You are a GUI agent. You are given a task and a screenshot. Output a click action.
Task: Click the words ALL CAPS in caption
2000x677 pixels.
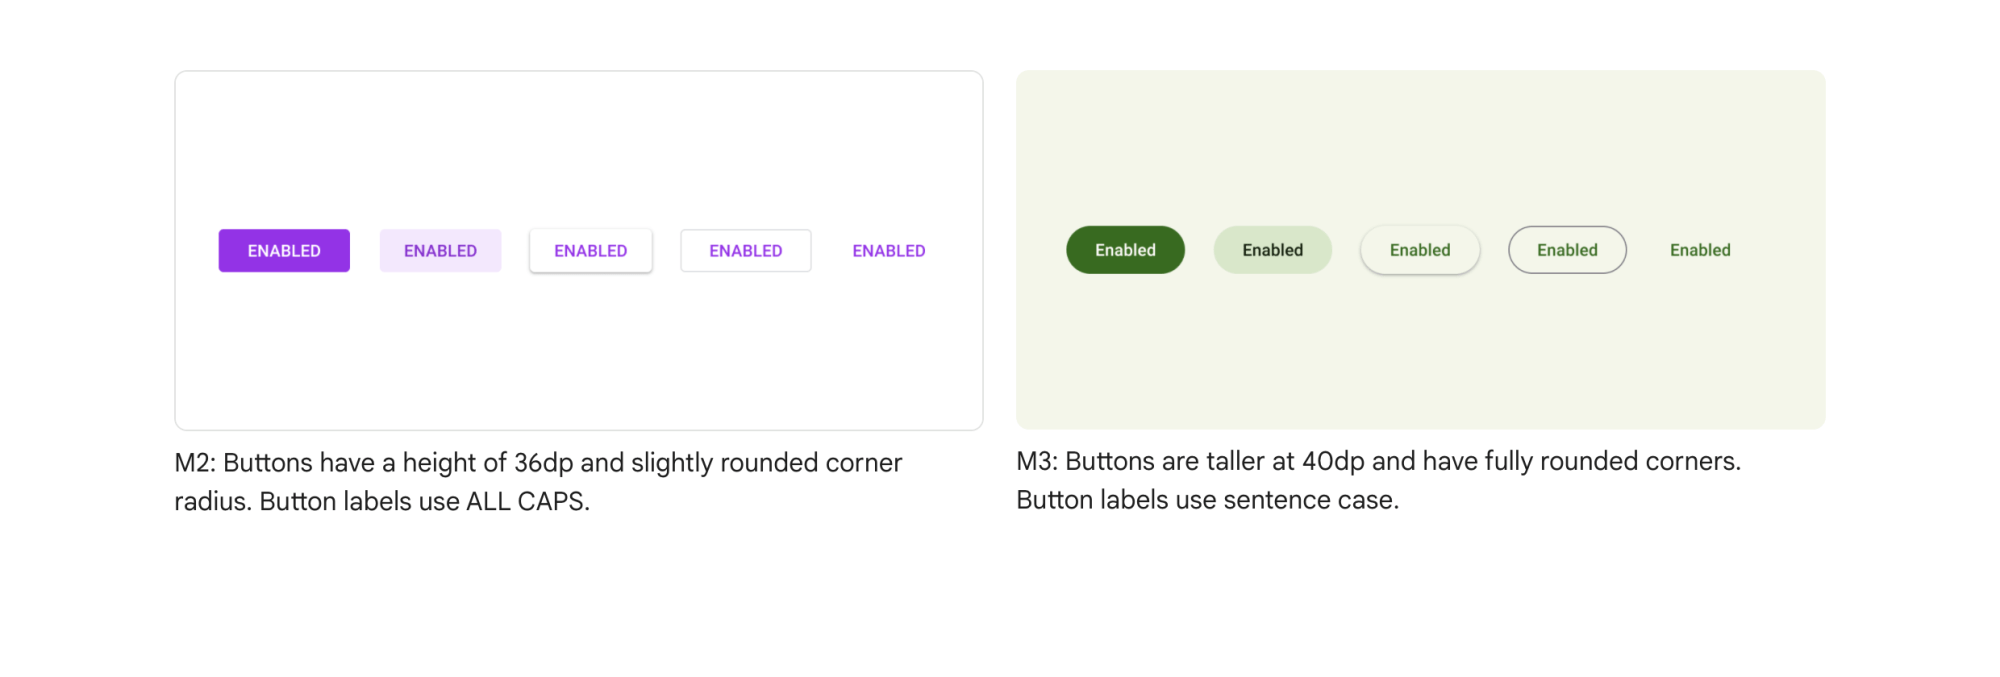(528, 501)
